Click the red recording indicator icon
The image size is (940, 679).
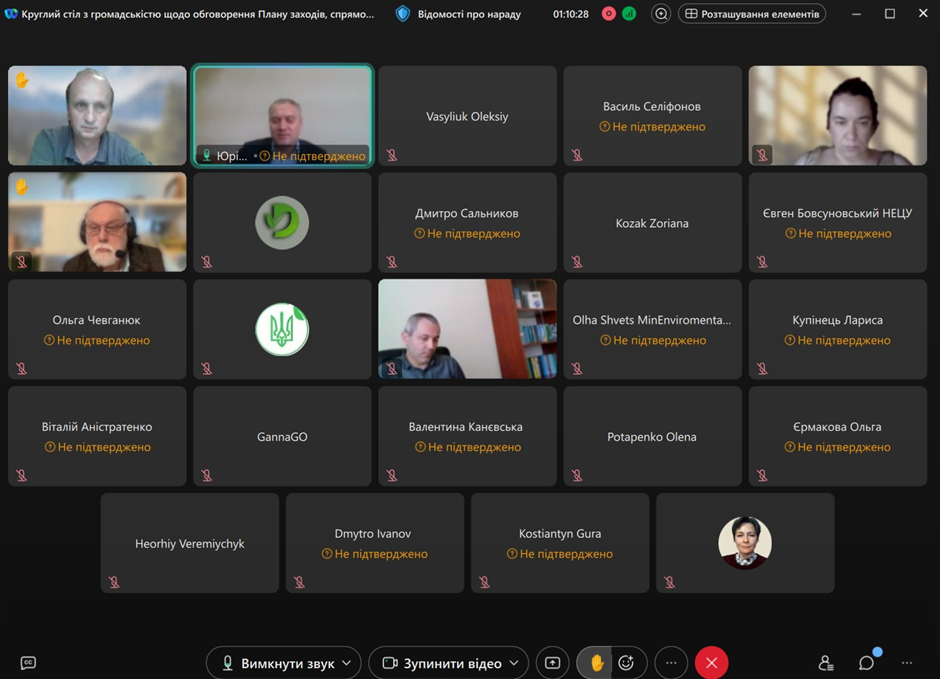click(608, 14)
